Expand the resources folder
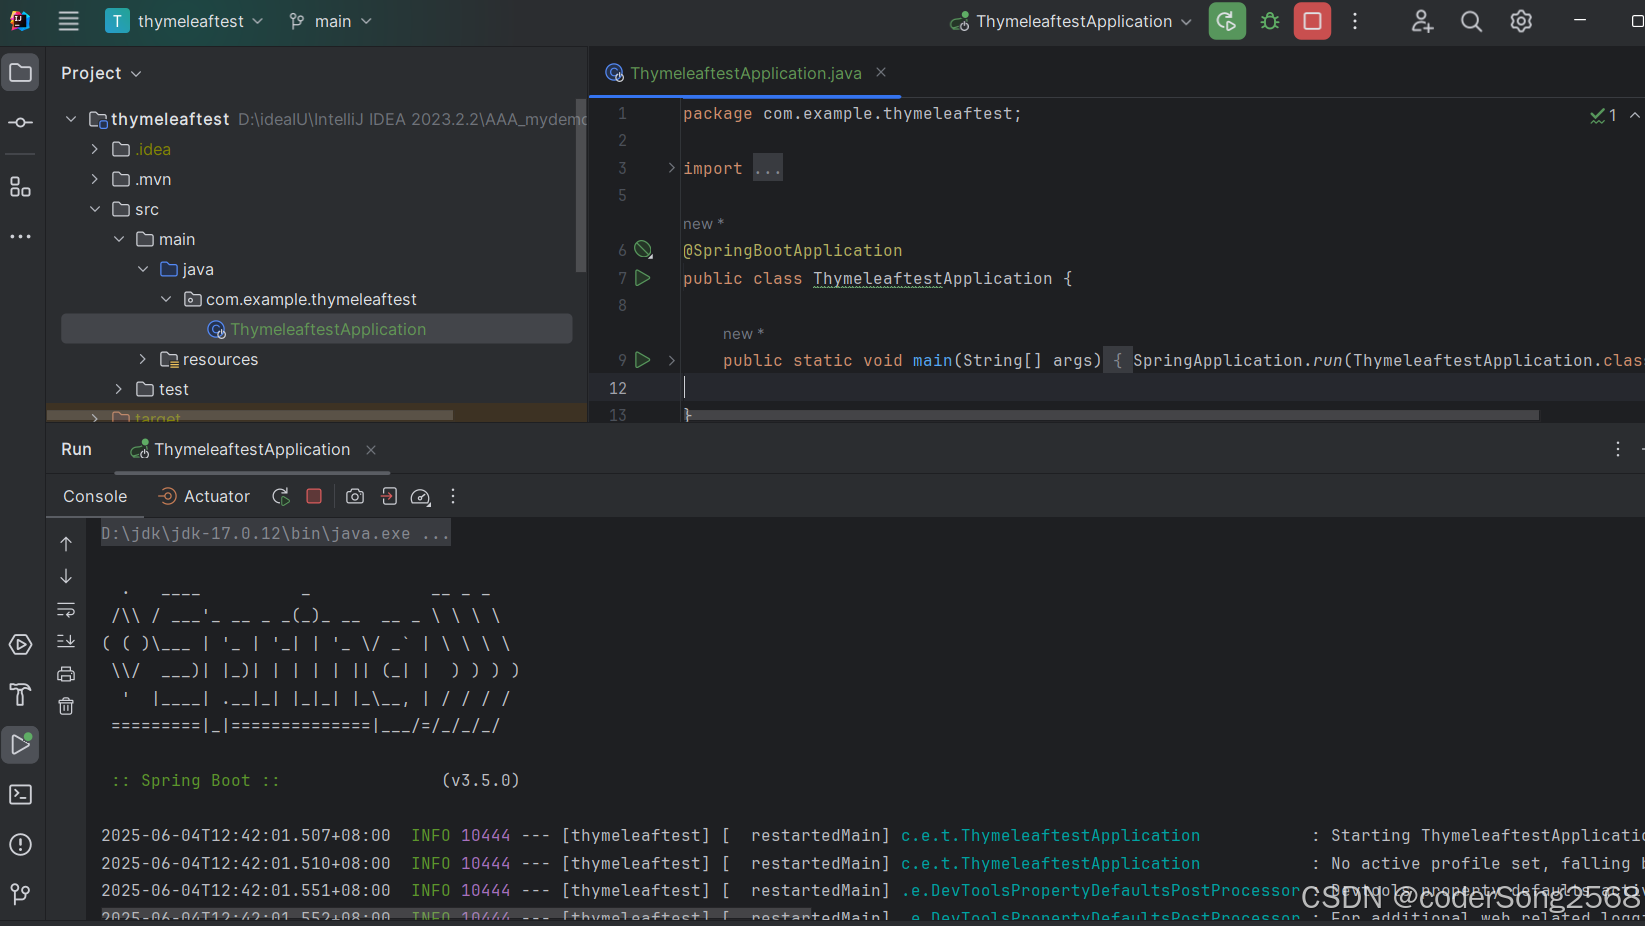1645x926 pixels. pyautogui.click(x=143, y=359)
